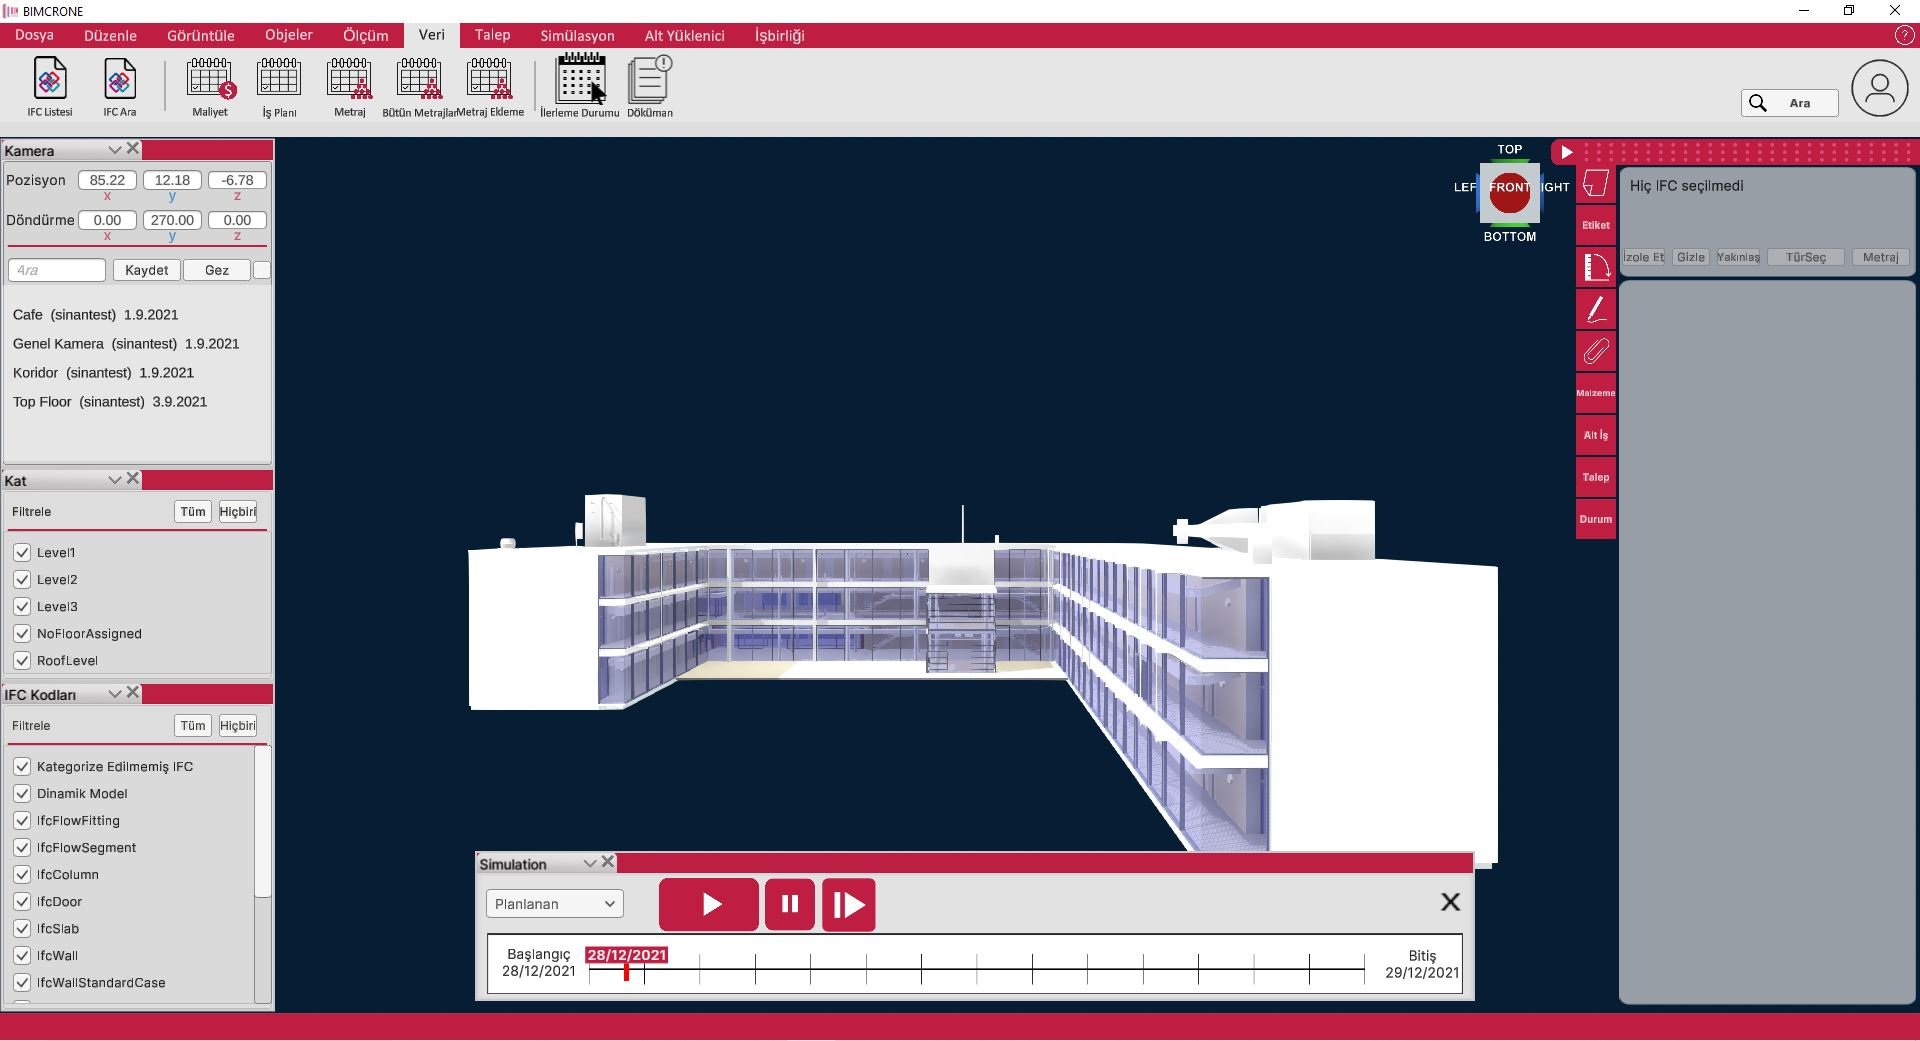The height and width of the screenshot is (1041, 1920).
Task: Open the Simülasyon menu tab
Action: click(x=577, y=36)
